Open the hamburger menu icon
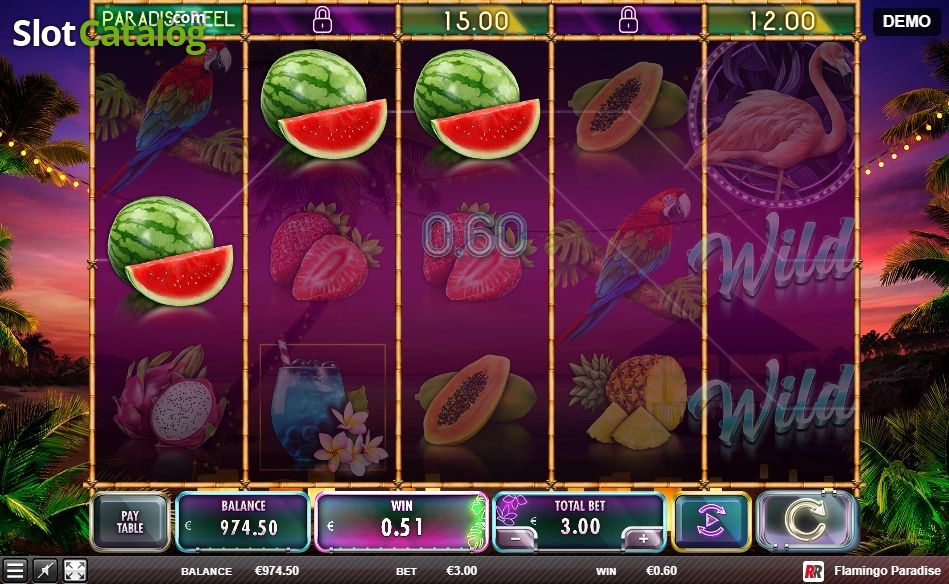 (15, 570)
